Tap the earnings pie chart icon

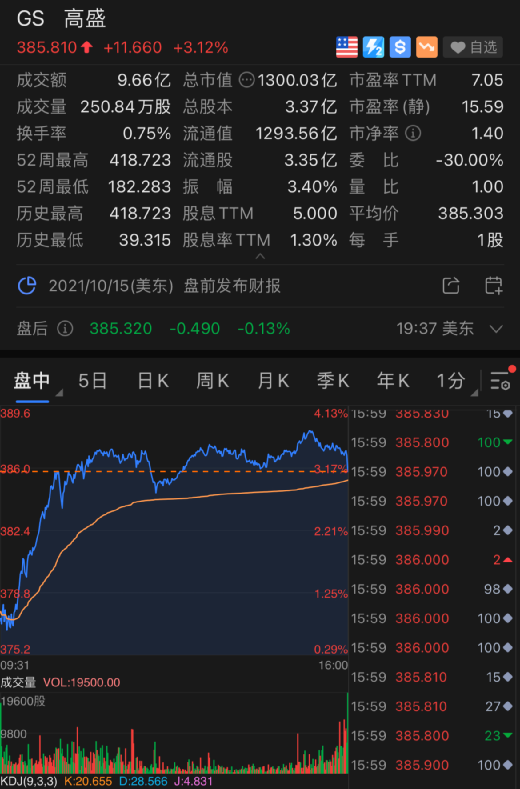(27, 286)
